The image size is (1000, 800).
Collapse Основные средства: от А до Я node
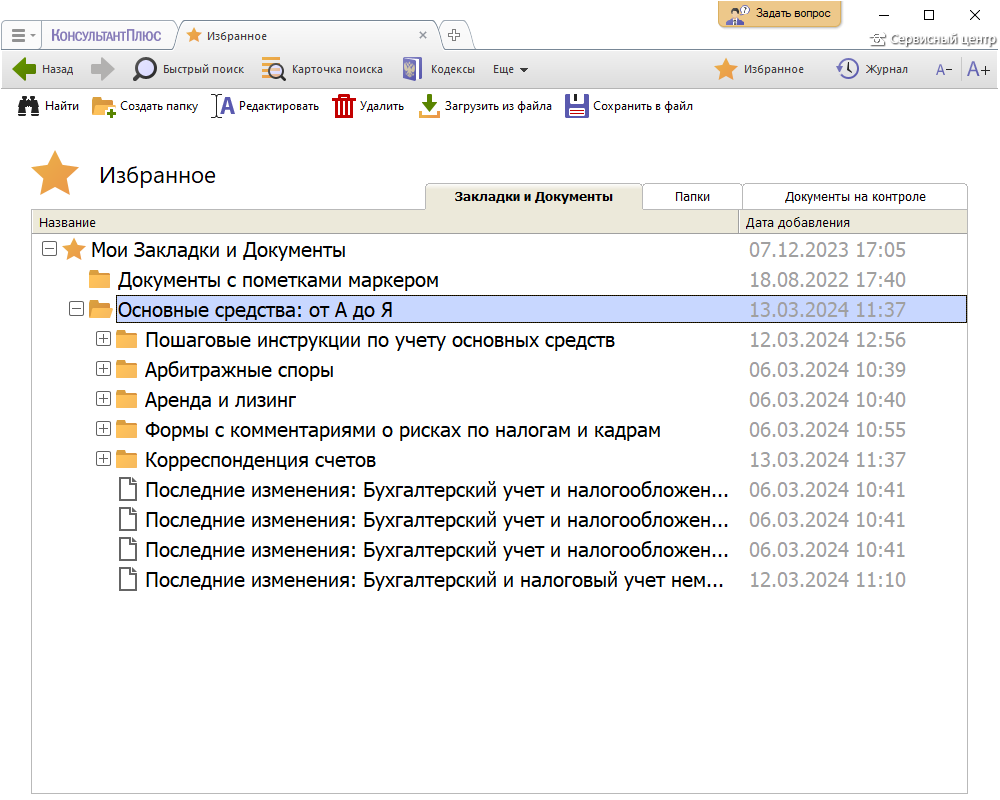[76, 309]
